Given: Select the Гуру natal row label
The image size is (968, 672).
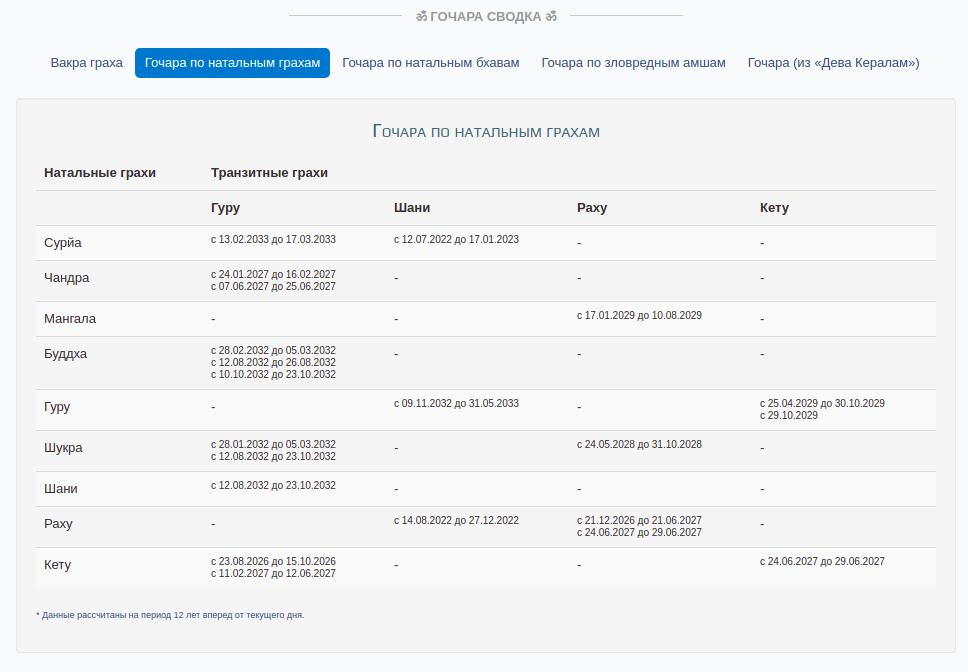Looking at the screenshot, I should (x=57, y=407).
